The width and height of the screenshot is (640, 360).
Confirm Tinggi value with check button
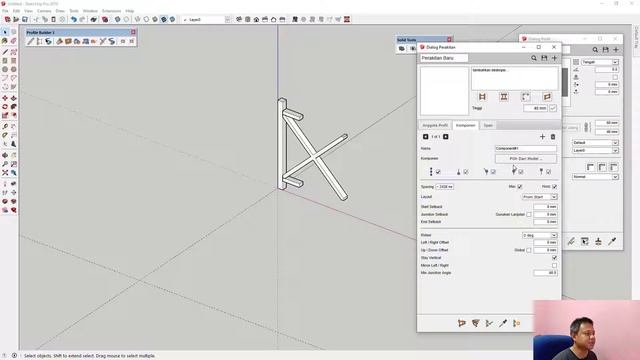[553, 108]
